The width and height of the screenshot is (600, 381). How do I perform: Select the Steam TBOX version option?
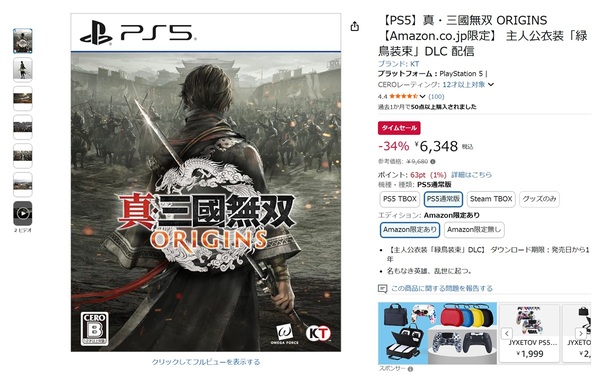coord(491,199)
